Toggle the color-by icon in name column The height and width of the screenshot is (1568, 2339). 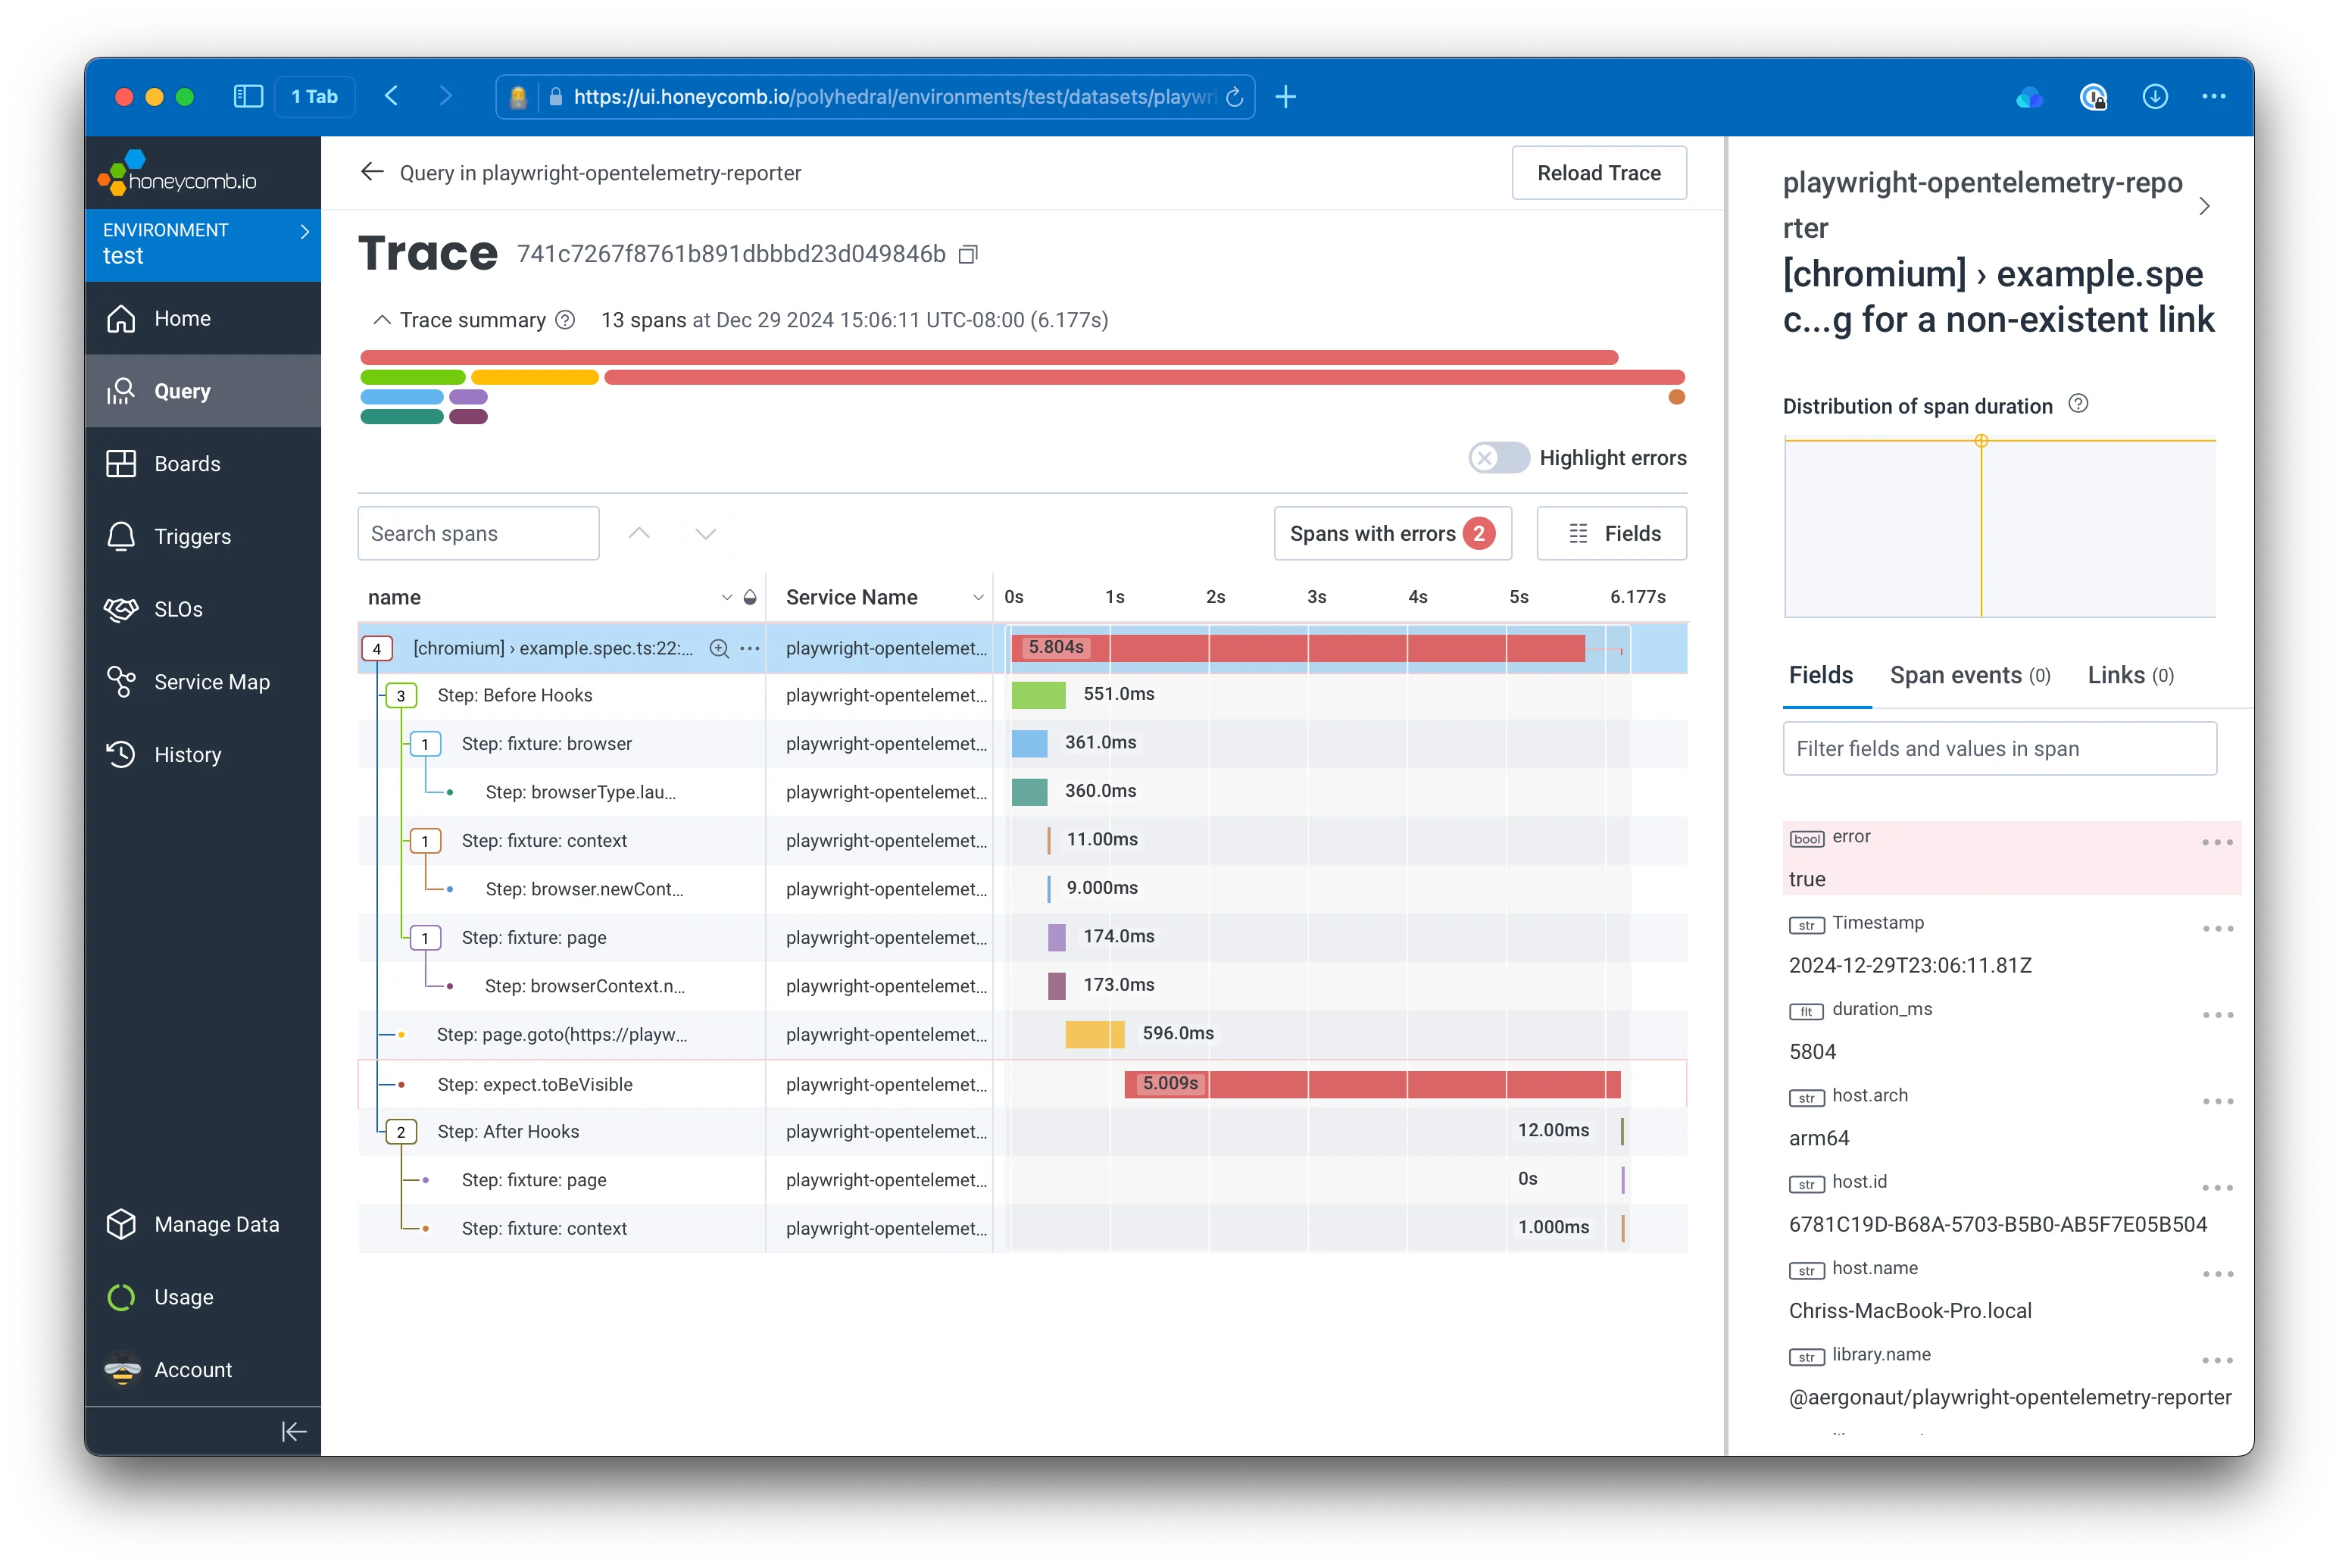tap(750, 597)
